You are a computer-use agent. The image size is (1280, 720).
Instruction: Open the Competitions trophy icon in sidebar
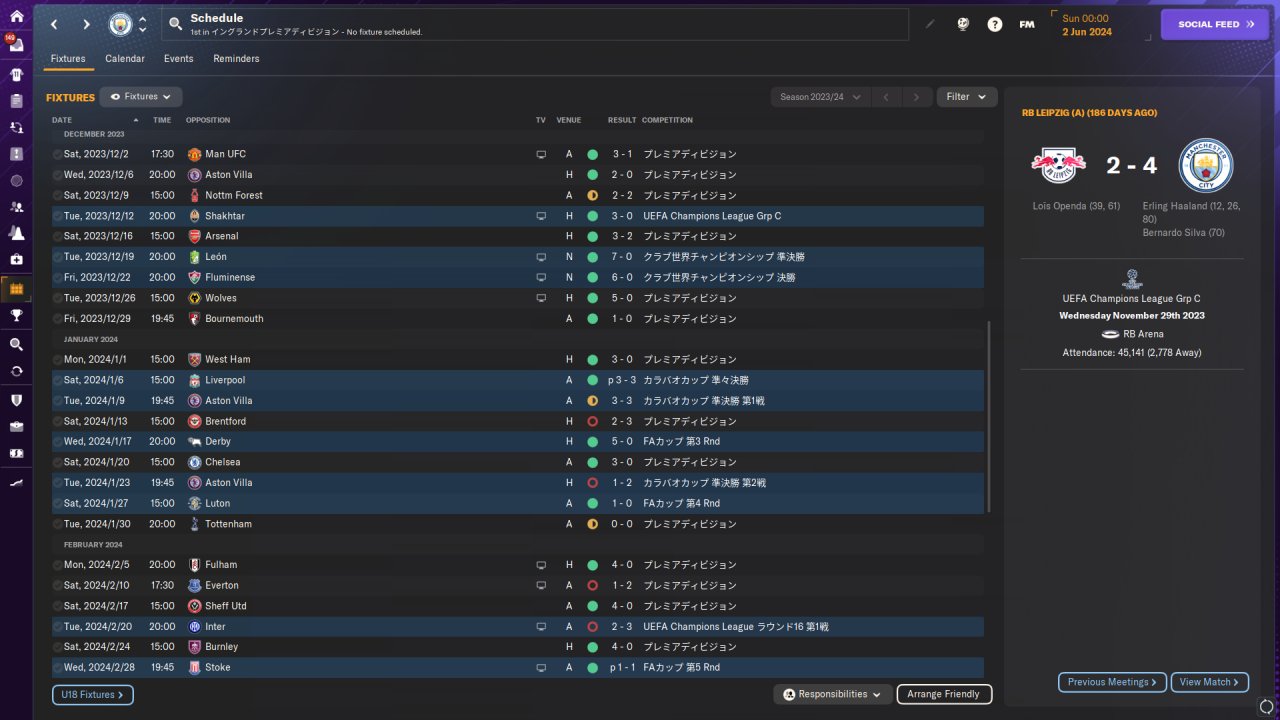pyautogui.click(x=16, y=316)
